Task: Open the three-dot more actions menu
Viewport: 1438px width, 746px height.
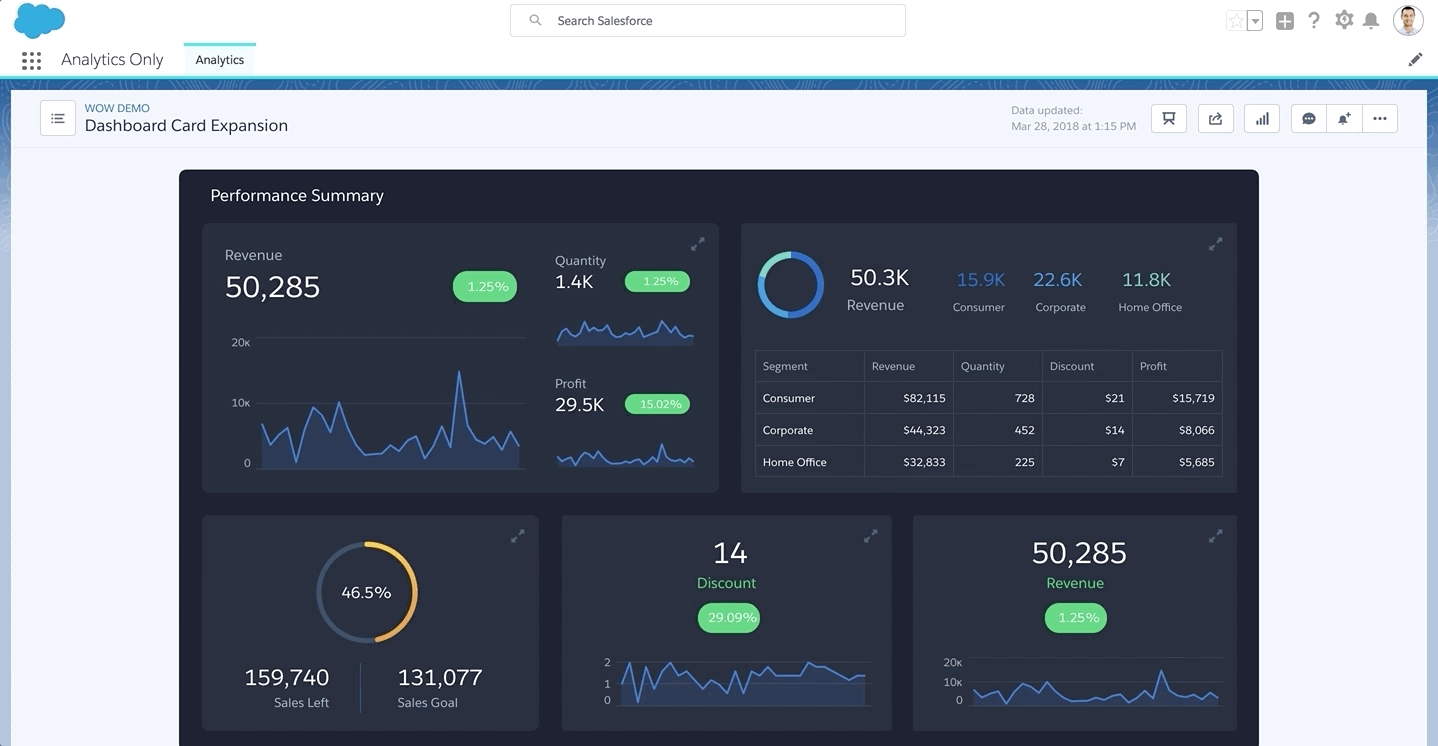Action: (1380, 119)
